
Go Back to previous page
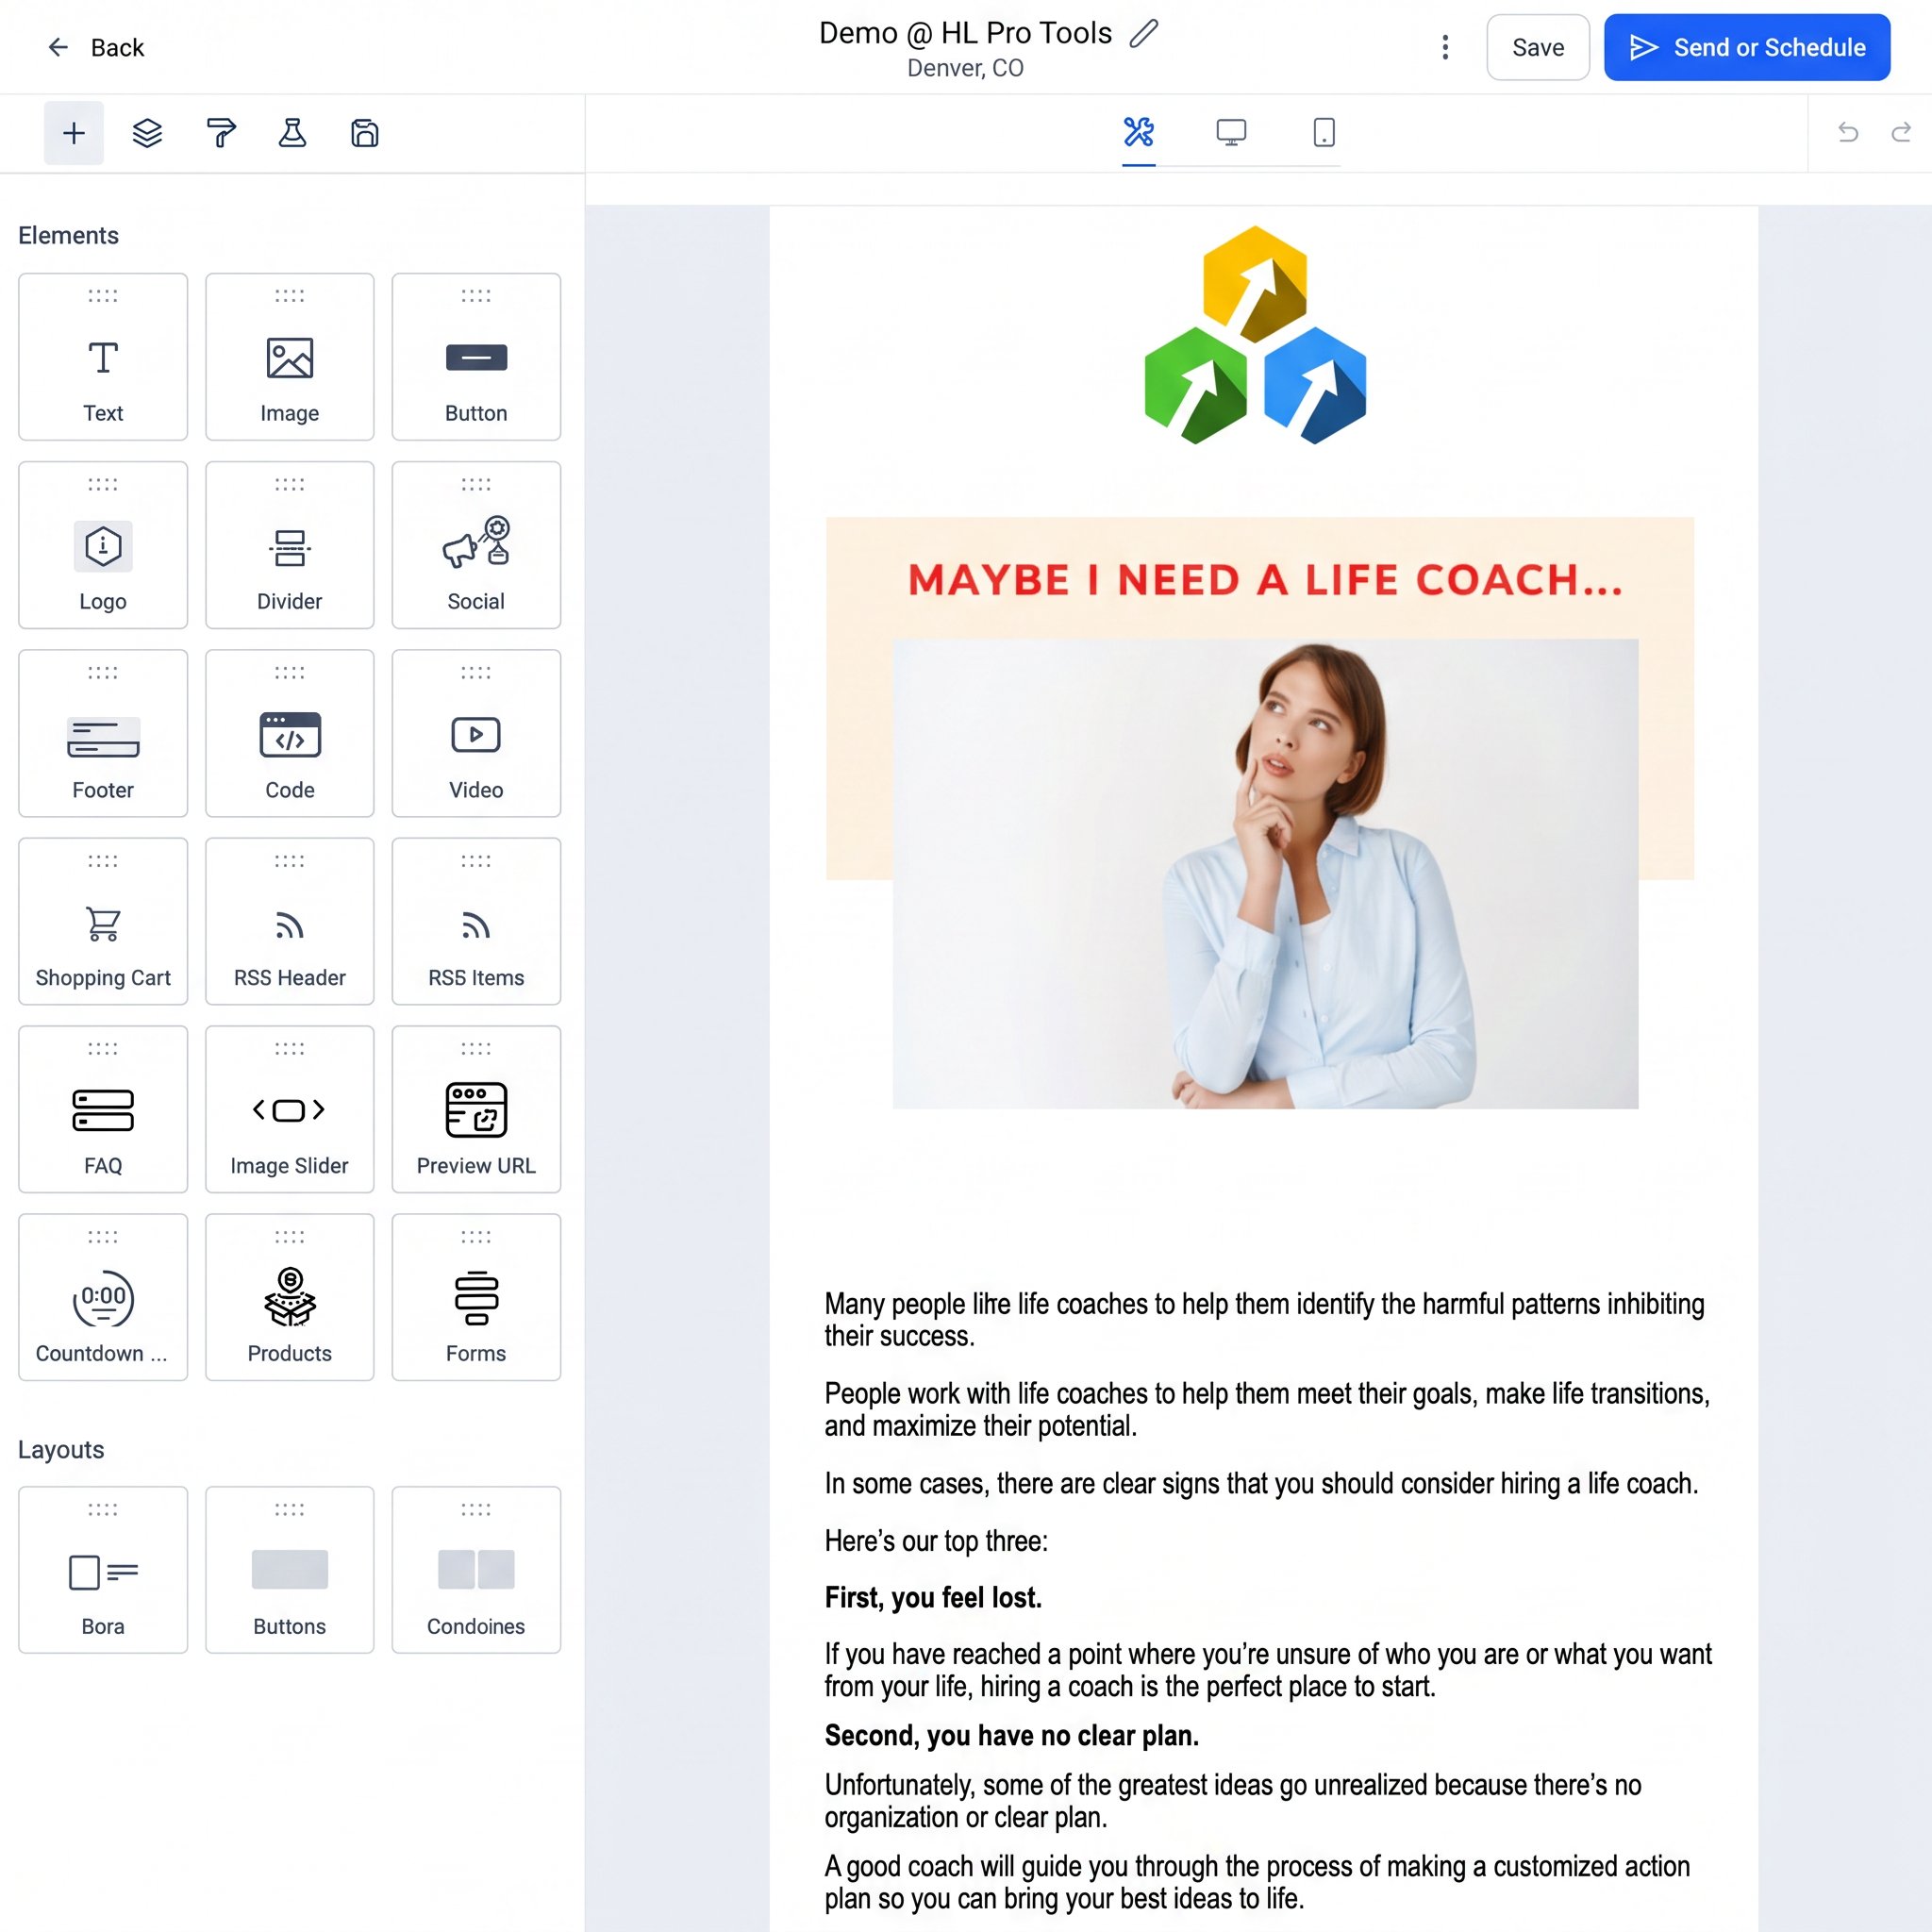(96, 47)
